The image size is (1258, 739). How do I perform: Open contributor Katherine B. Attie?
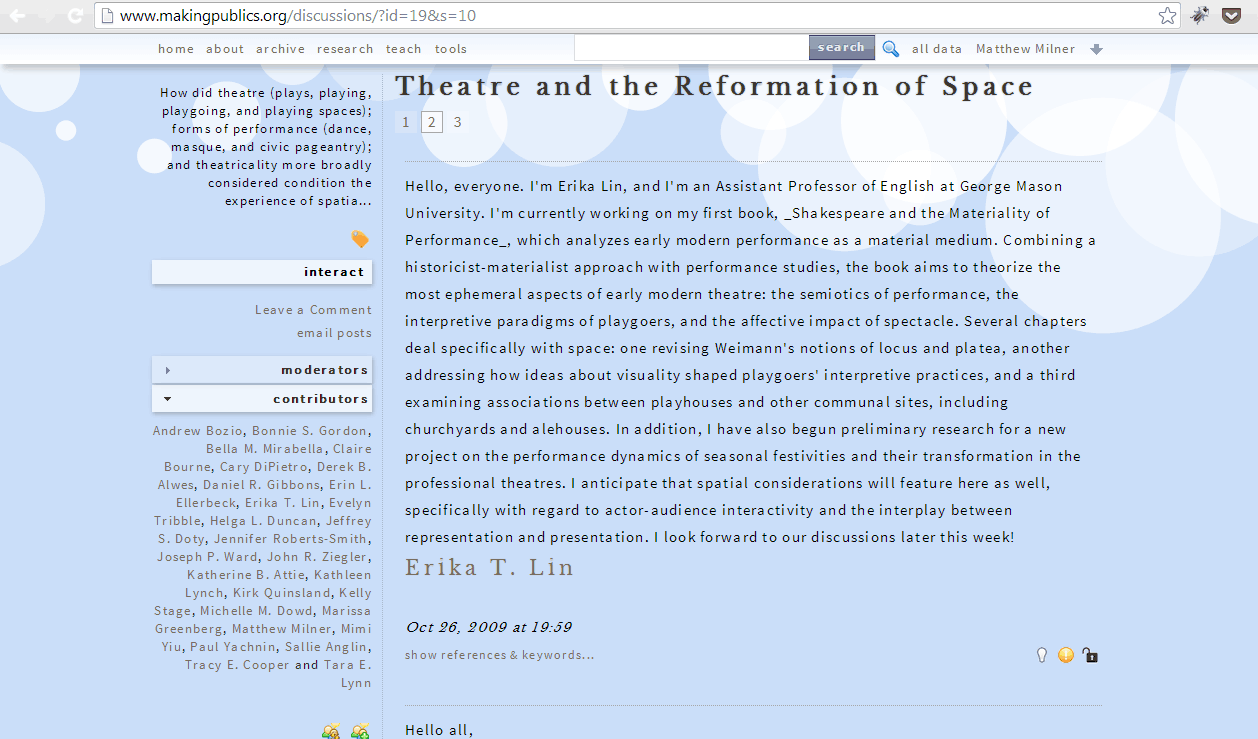[246, 575]
